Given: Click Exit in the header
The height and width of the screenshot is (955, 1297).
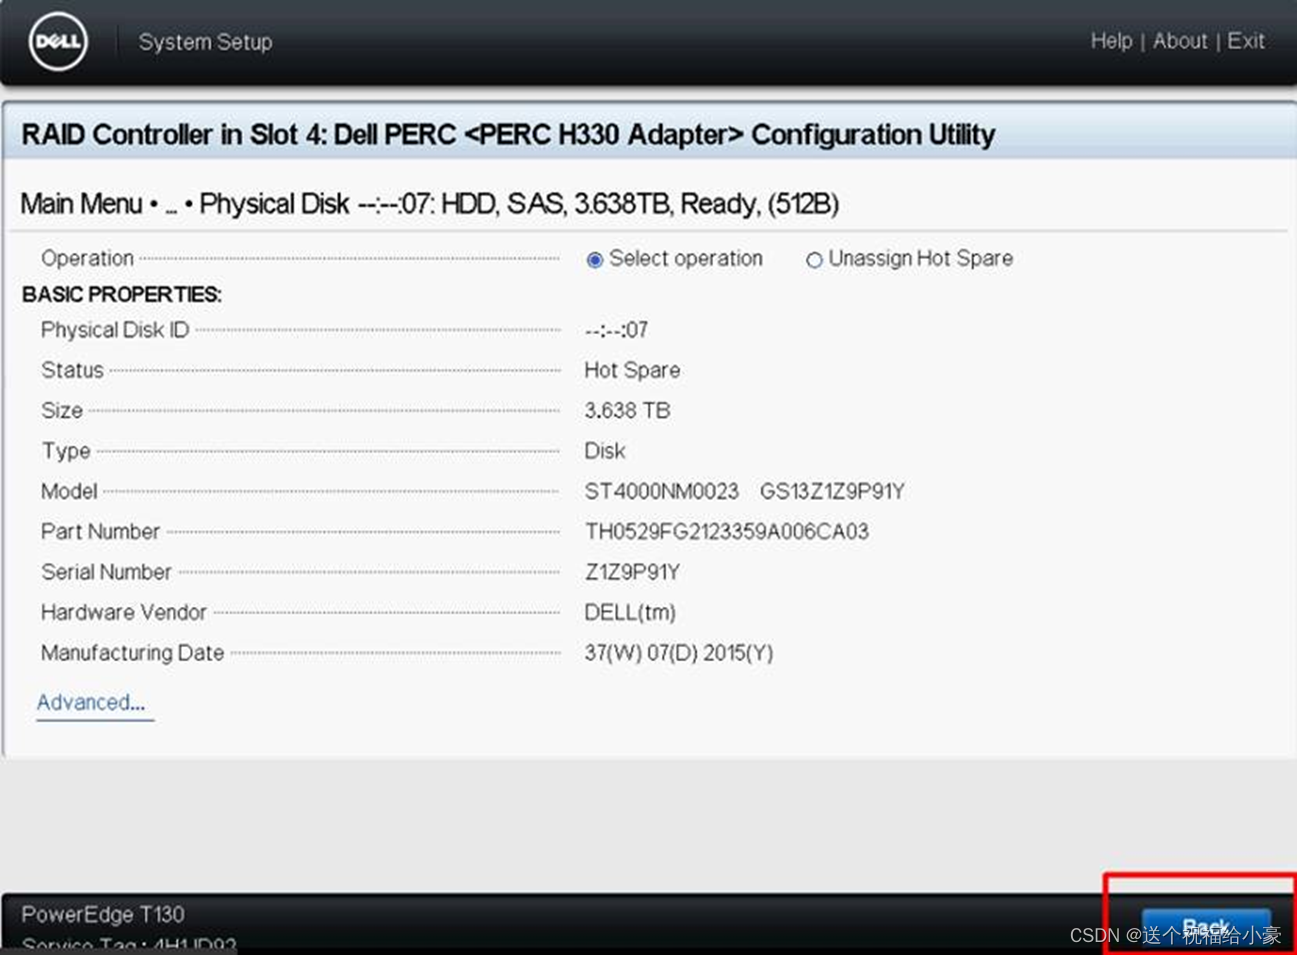Looking at the screenshot, I should [1246, 41].
